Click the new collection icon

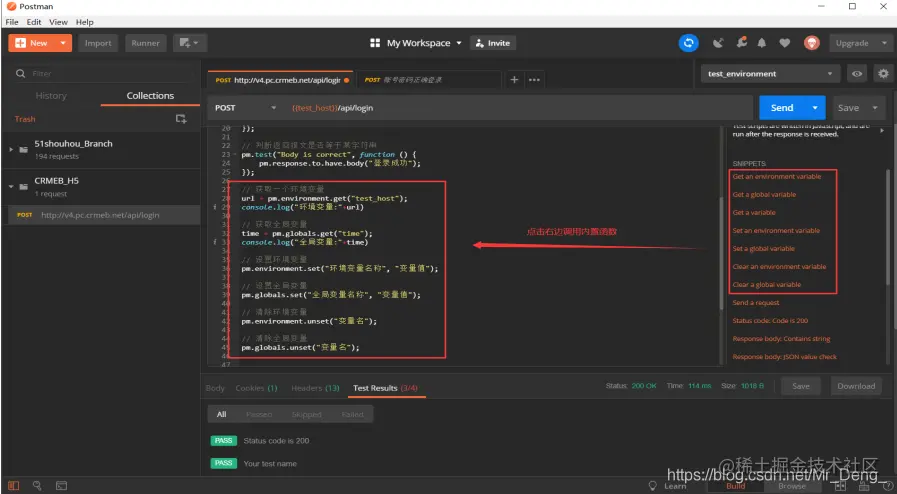point(181,119)
